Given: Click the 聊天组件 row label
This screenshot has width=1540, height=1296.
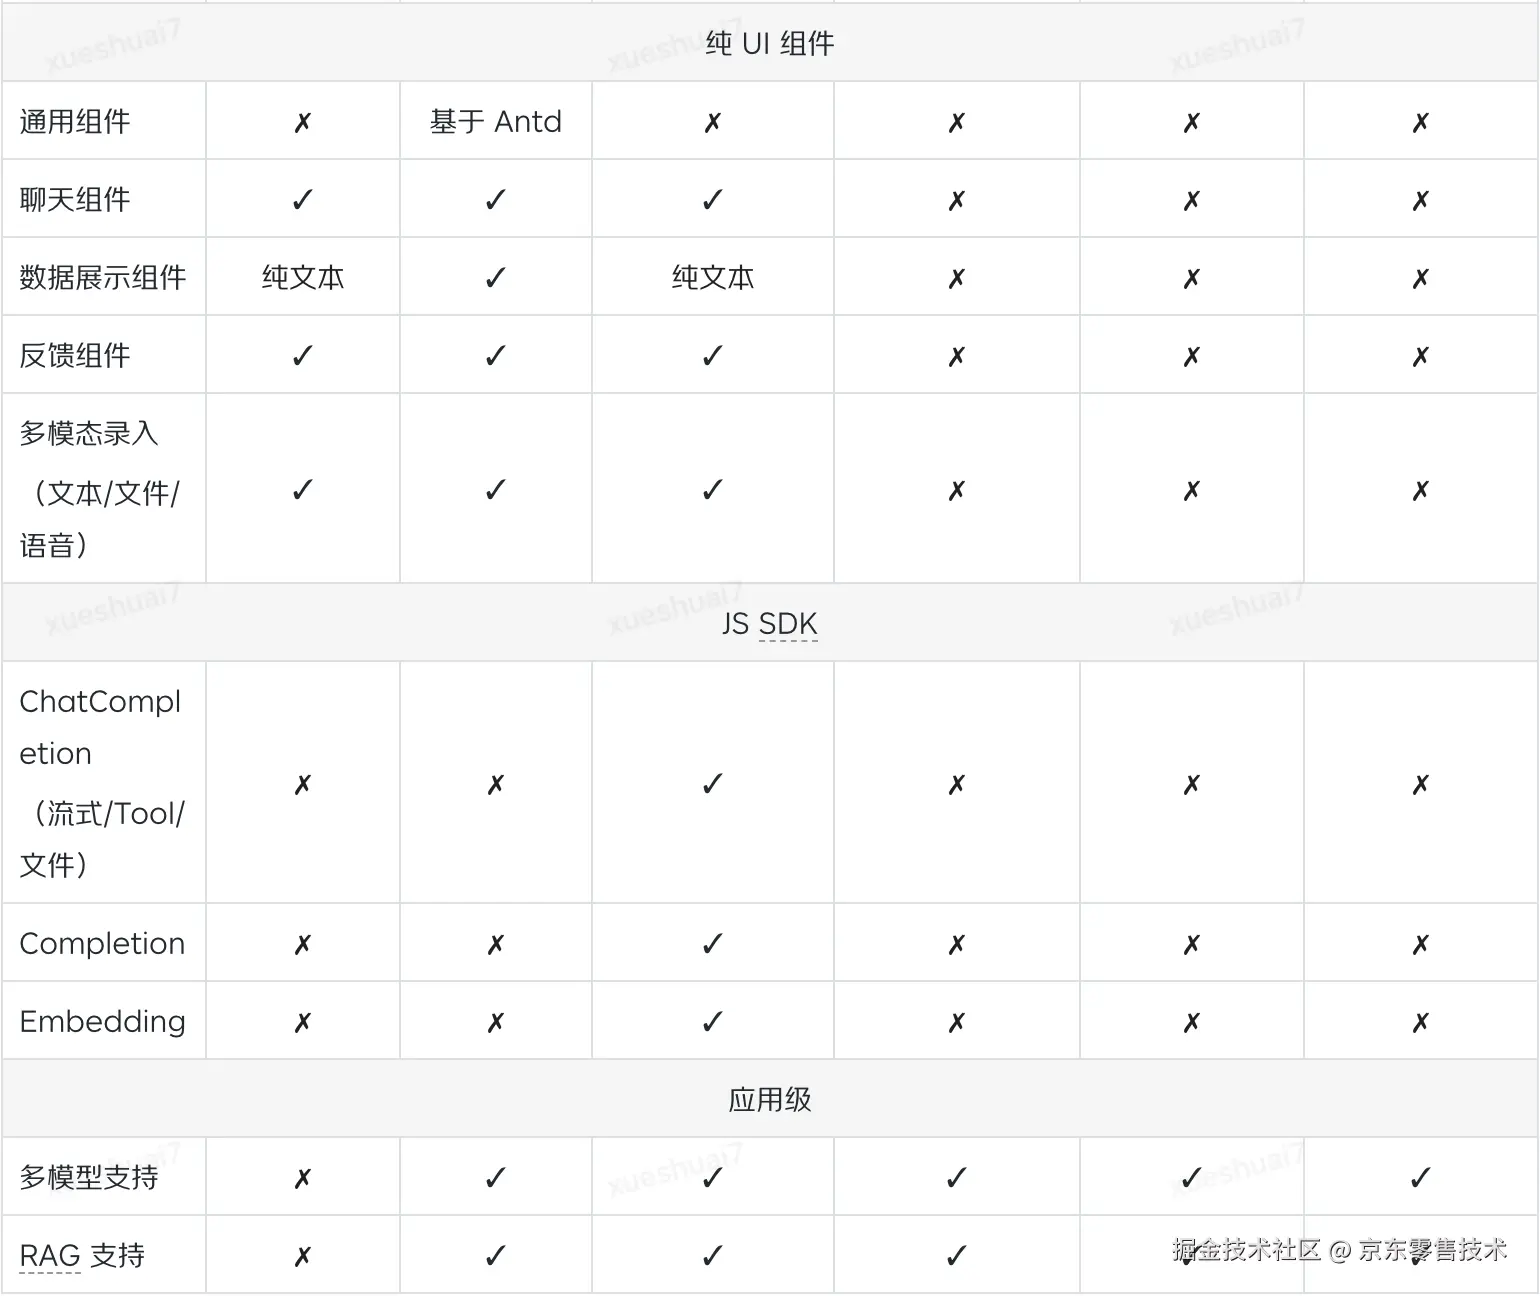Looking at the screenshot, I should (75, 200).
